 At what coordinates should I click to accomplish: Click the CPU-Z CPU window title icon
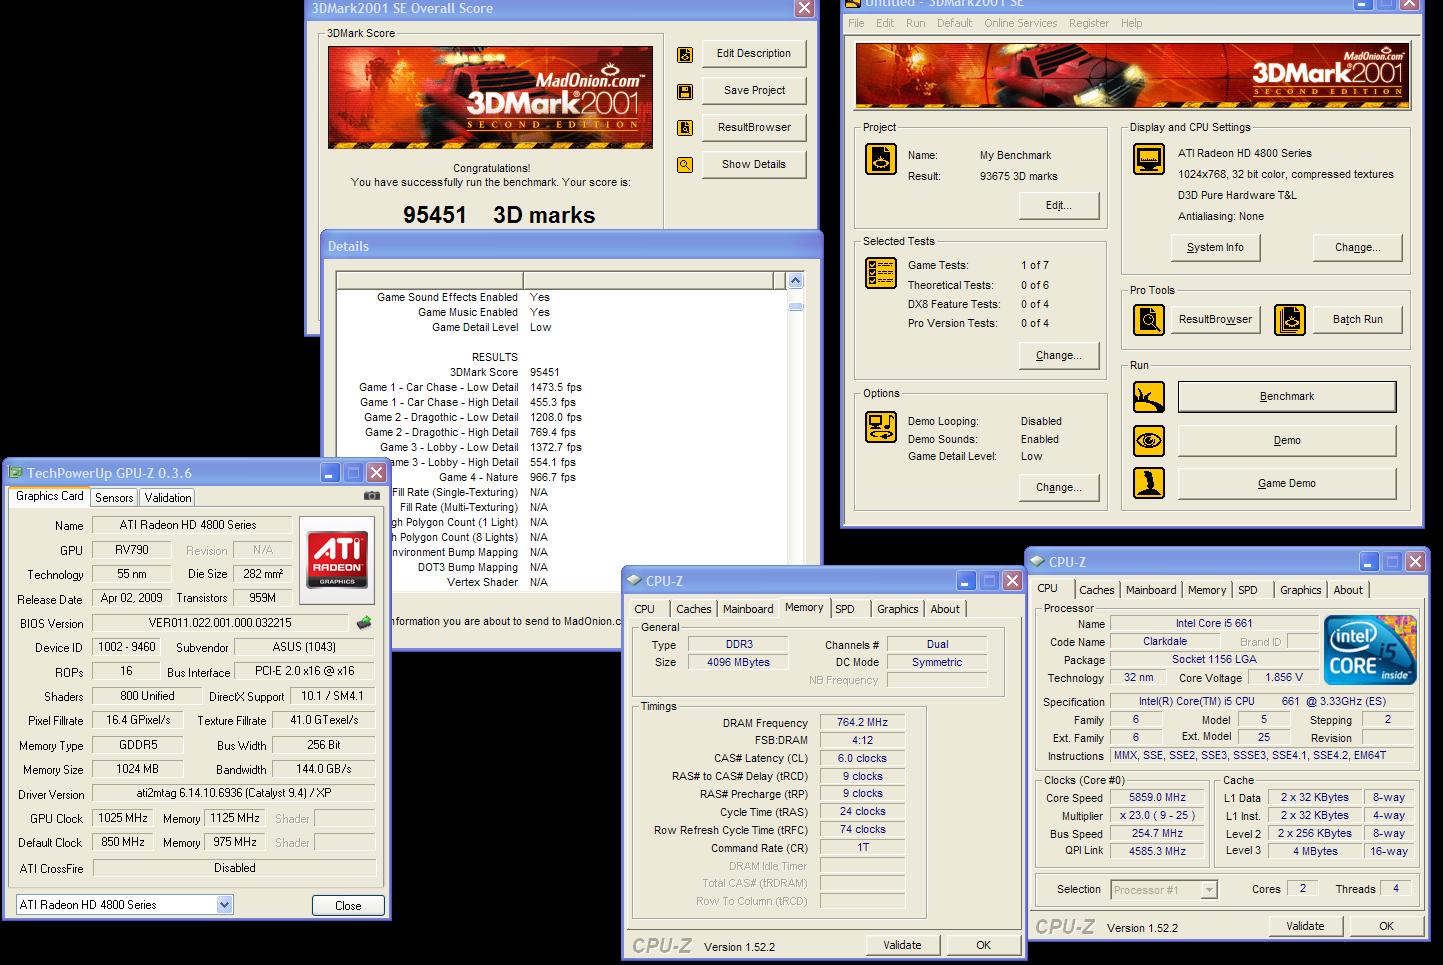[x=1038, y=562]
